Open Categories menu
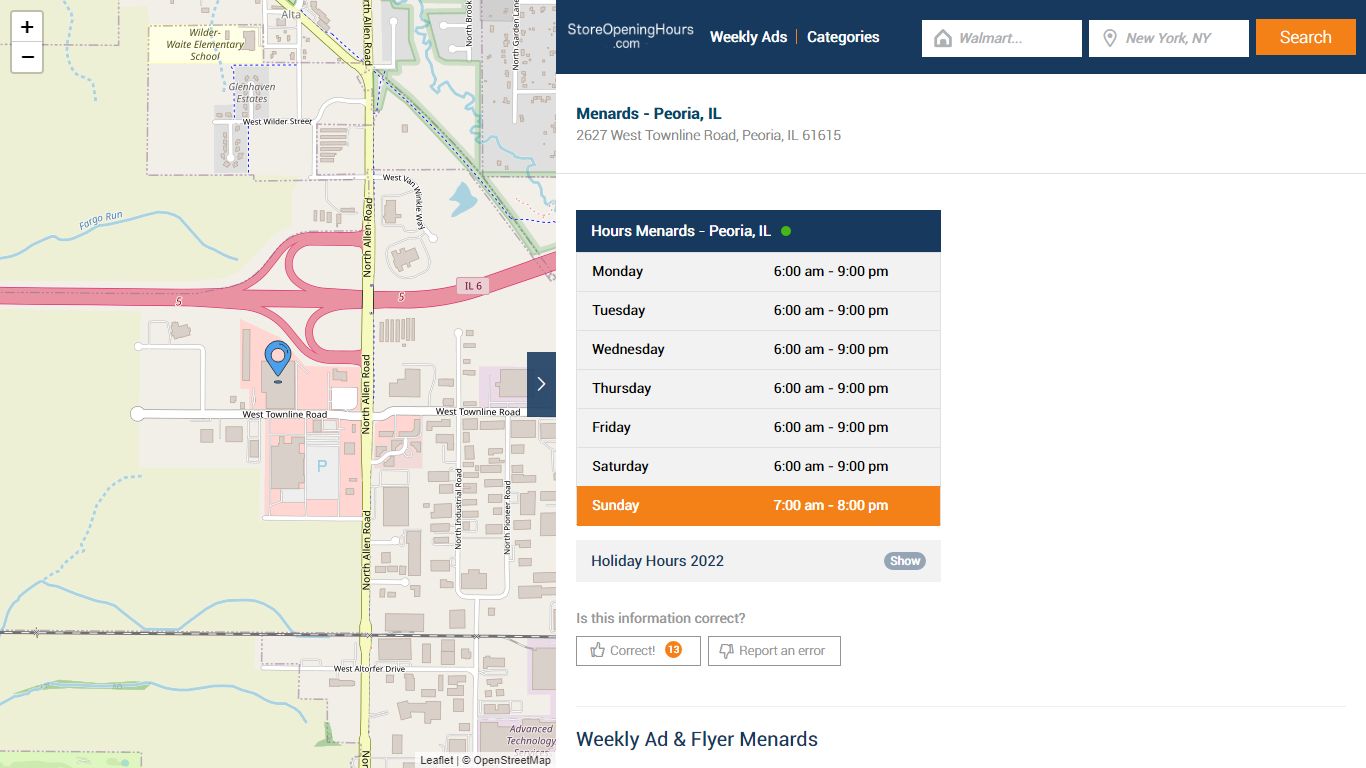 (x=843, y=37)
